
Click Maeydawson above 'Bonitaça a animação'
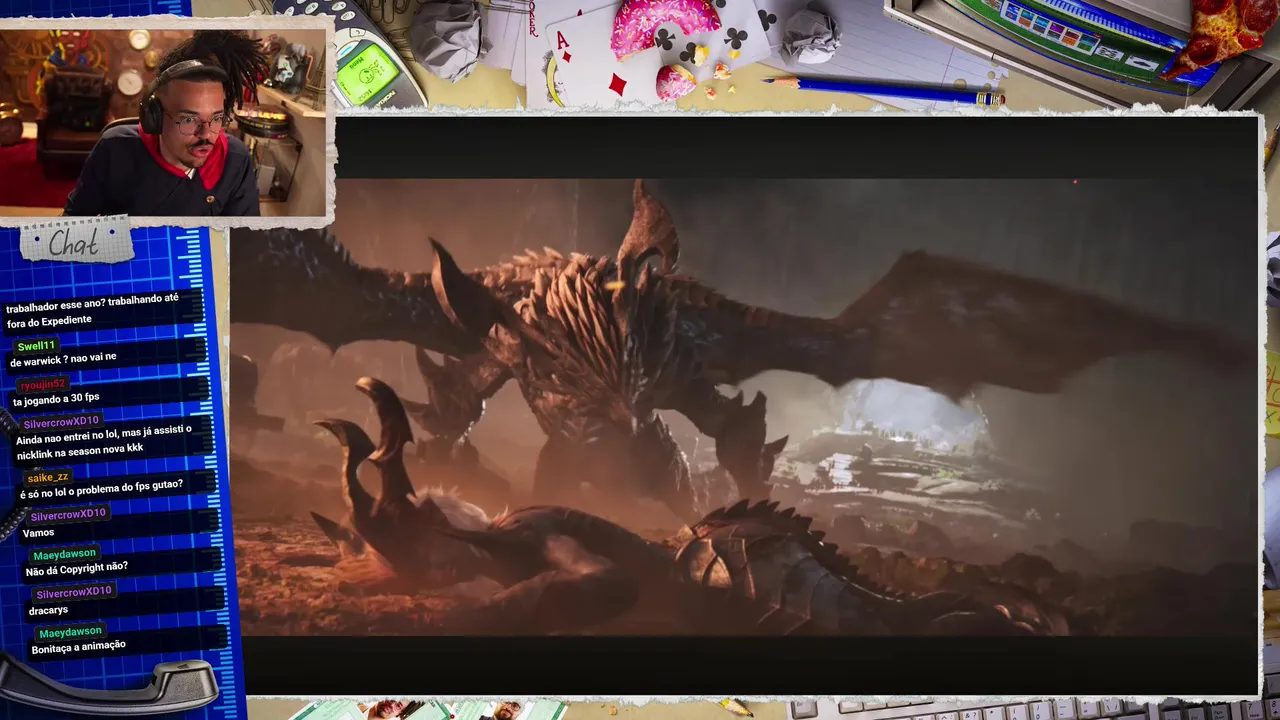point(70,632)
